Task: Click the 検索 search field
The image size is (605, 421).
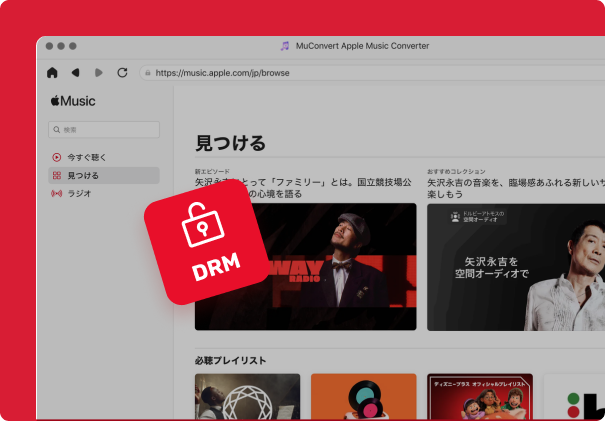Action: click(104, 130)
